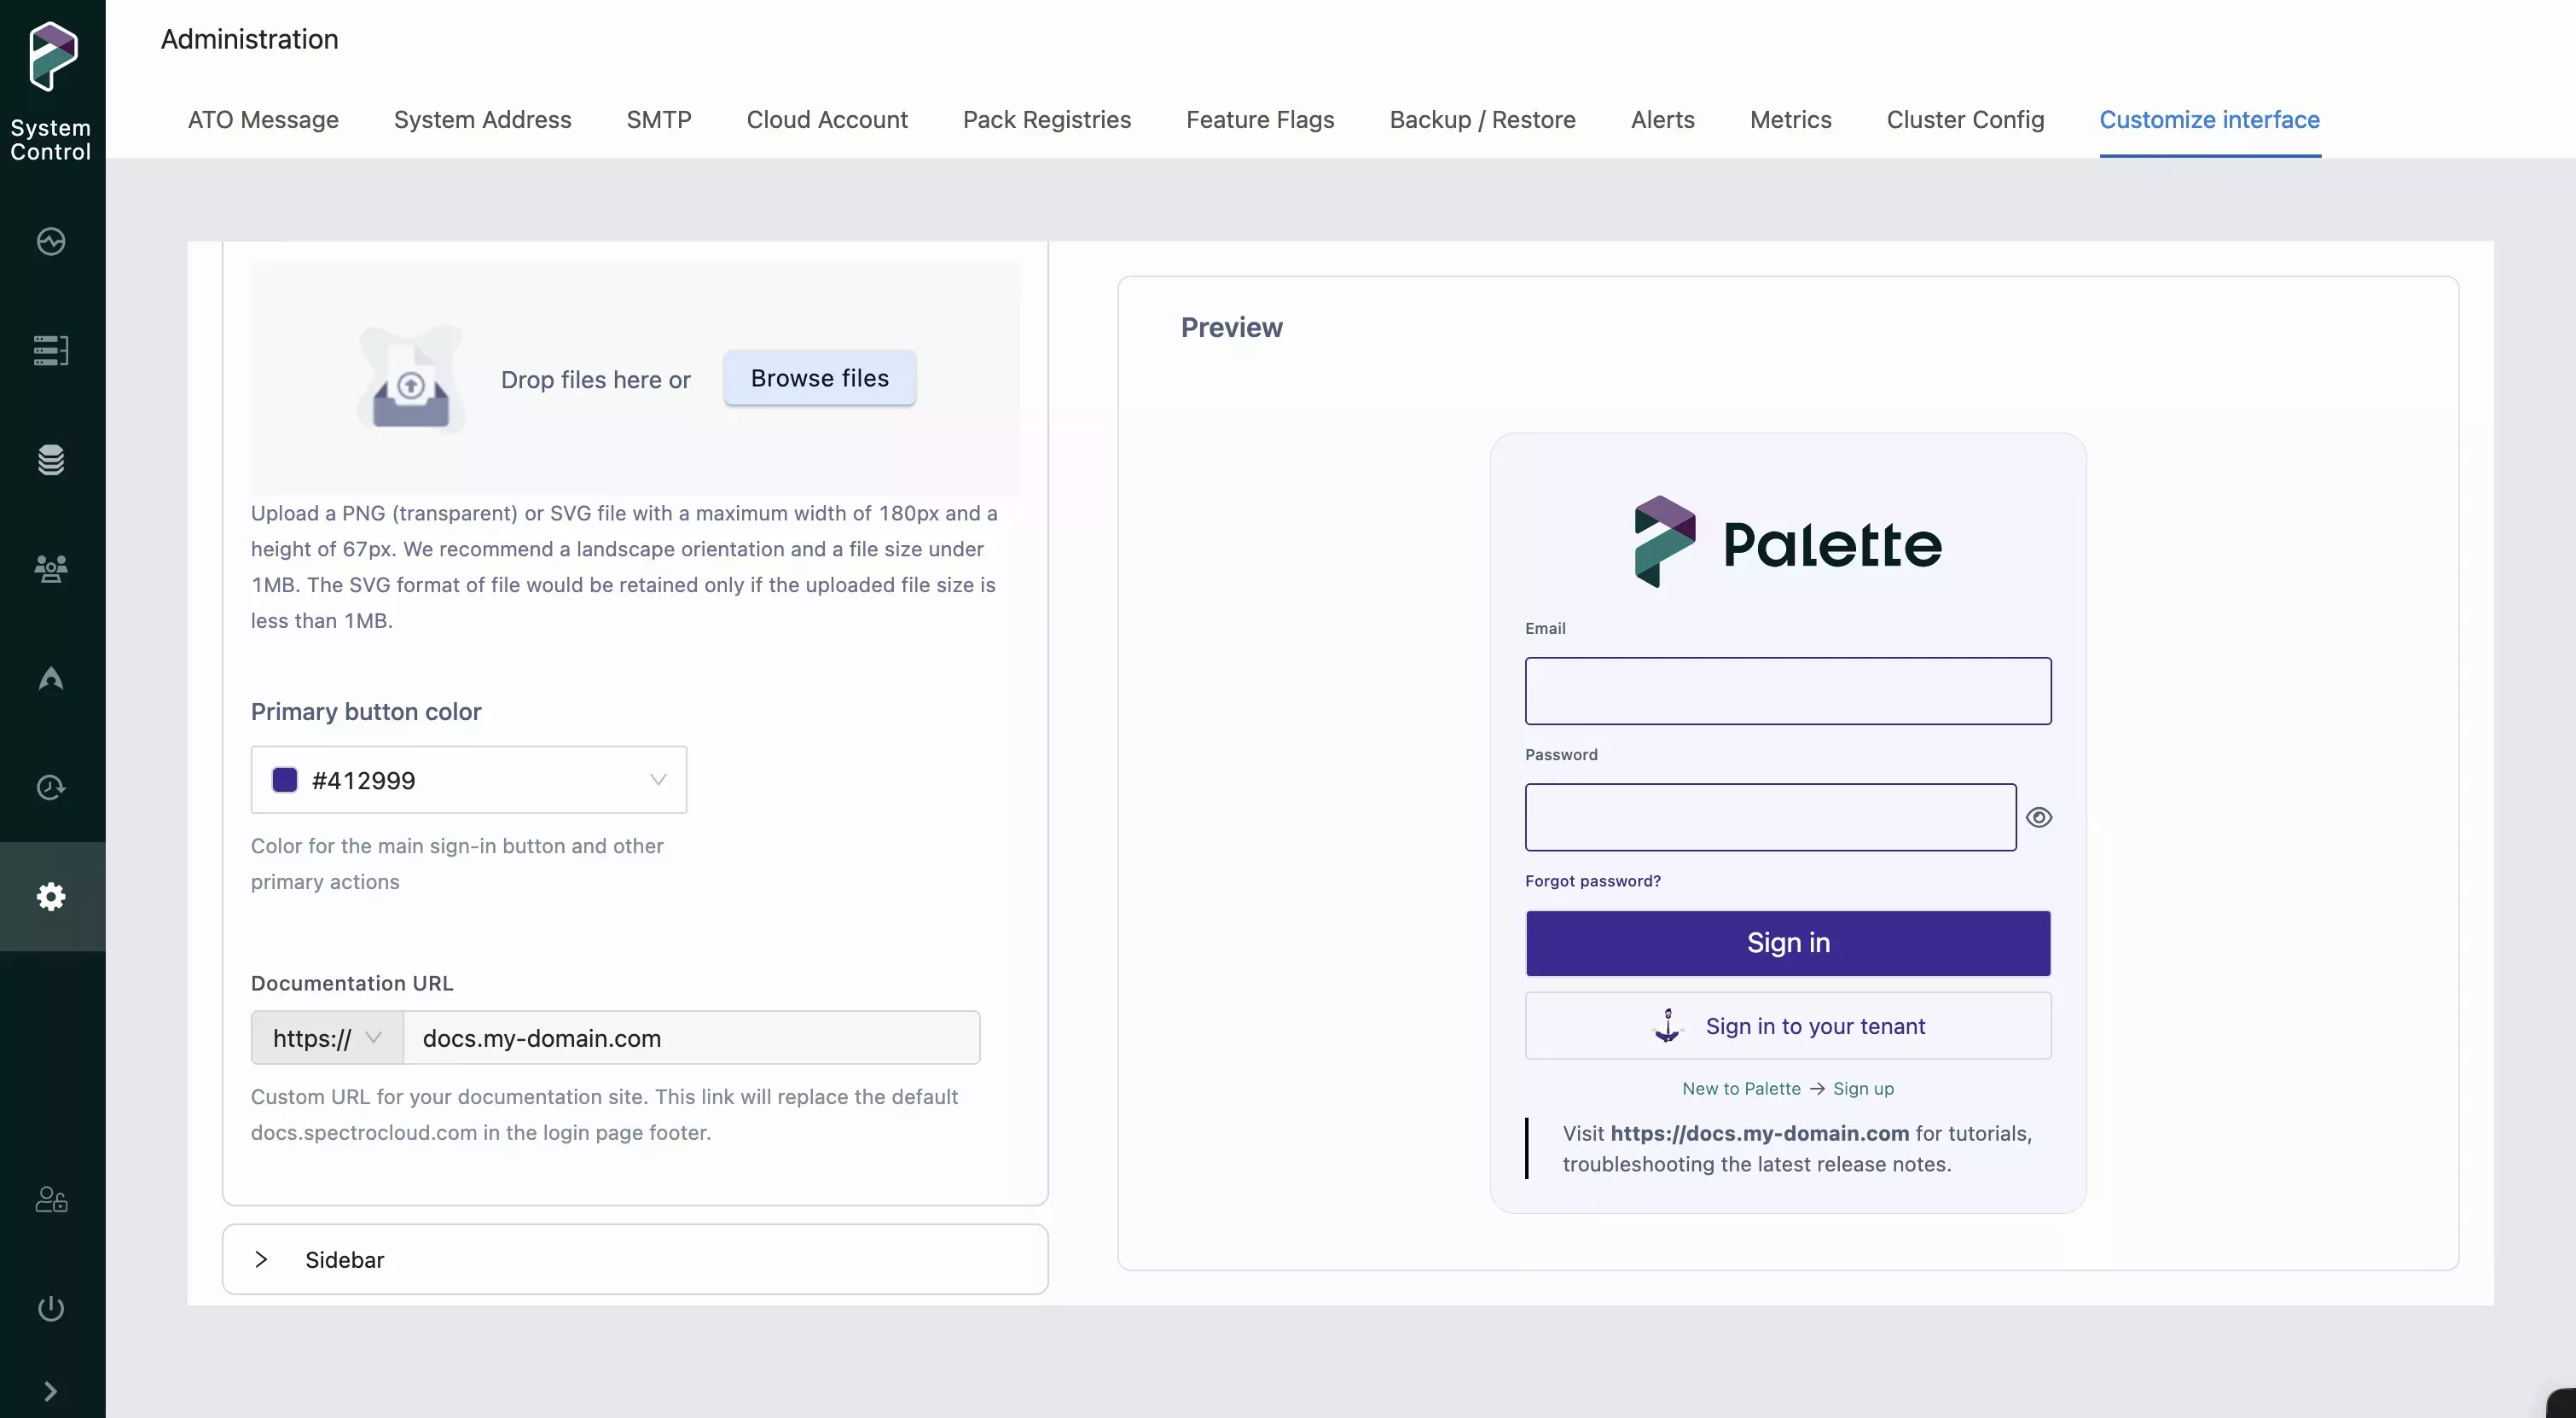Open the primary button color picker dropdown
The height and width of the screenshot is (1418, 2576).
657,779
